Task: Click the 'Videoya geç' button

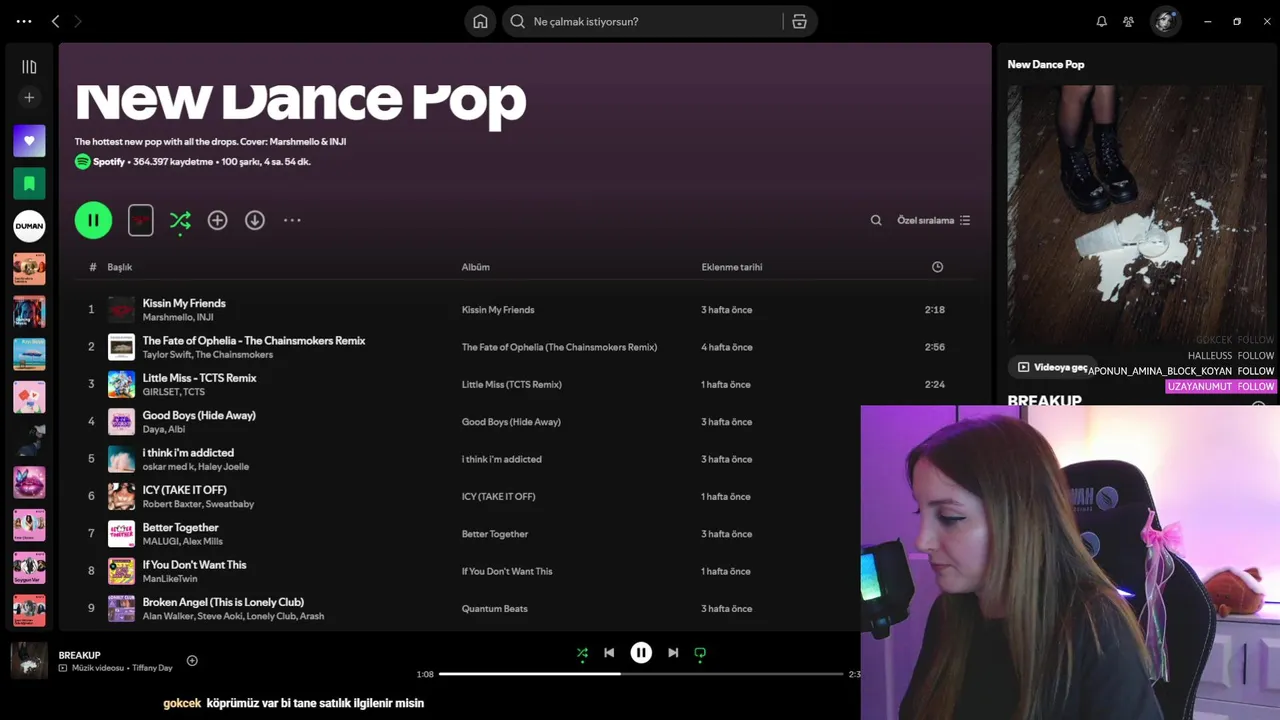Action: 1051,367
